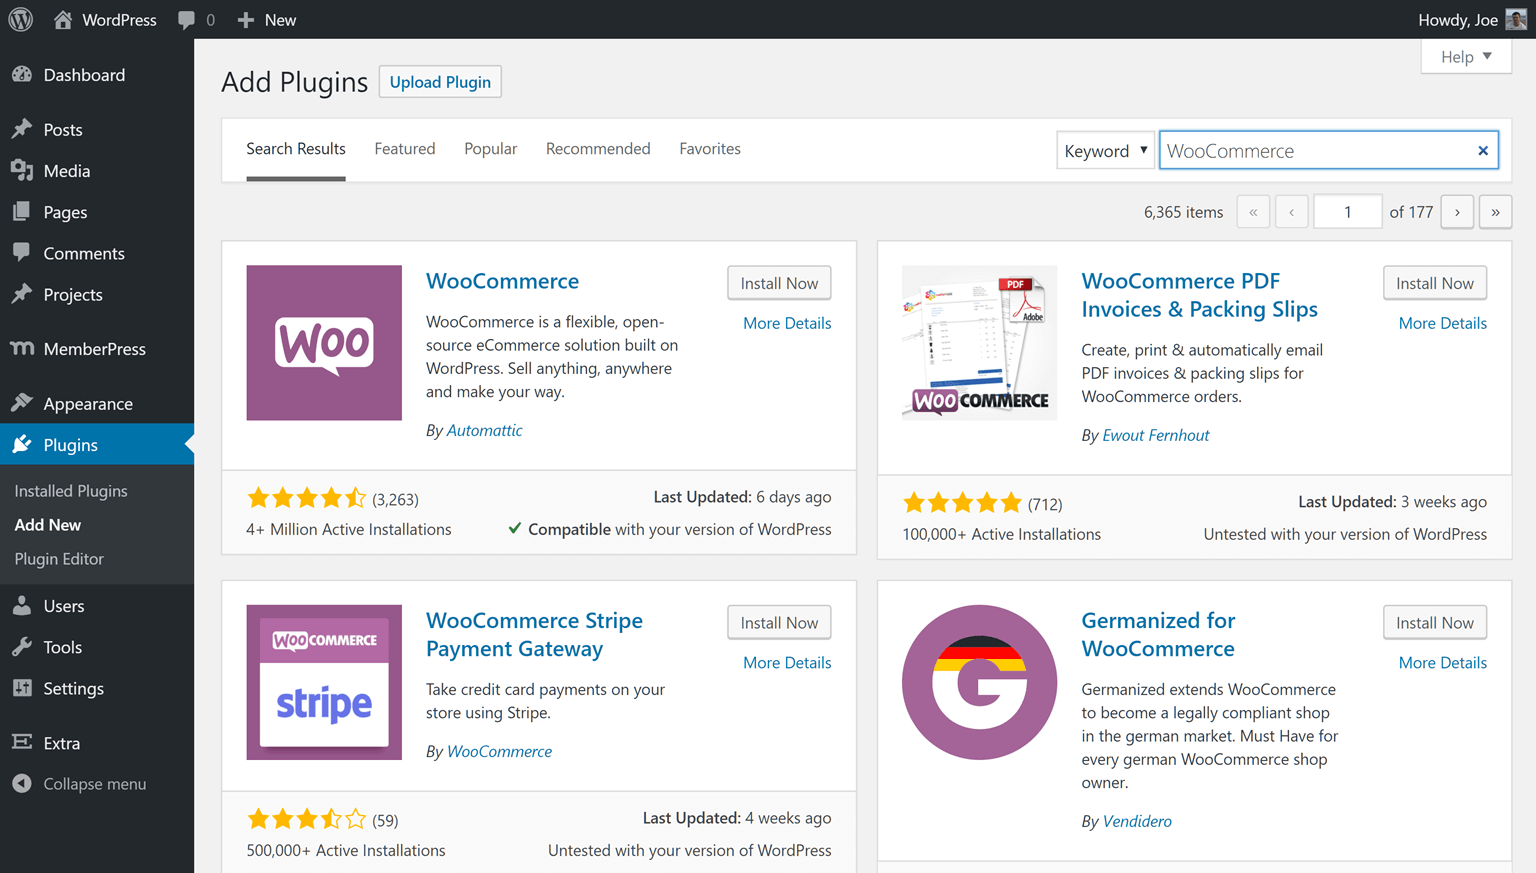Install WooCommerce PDF Invoices plugin now
Viewport: 1536px width, 873px height.
click(x=1434, y=283)
